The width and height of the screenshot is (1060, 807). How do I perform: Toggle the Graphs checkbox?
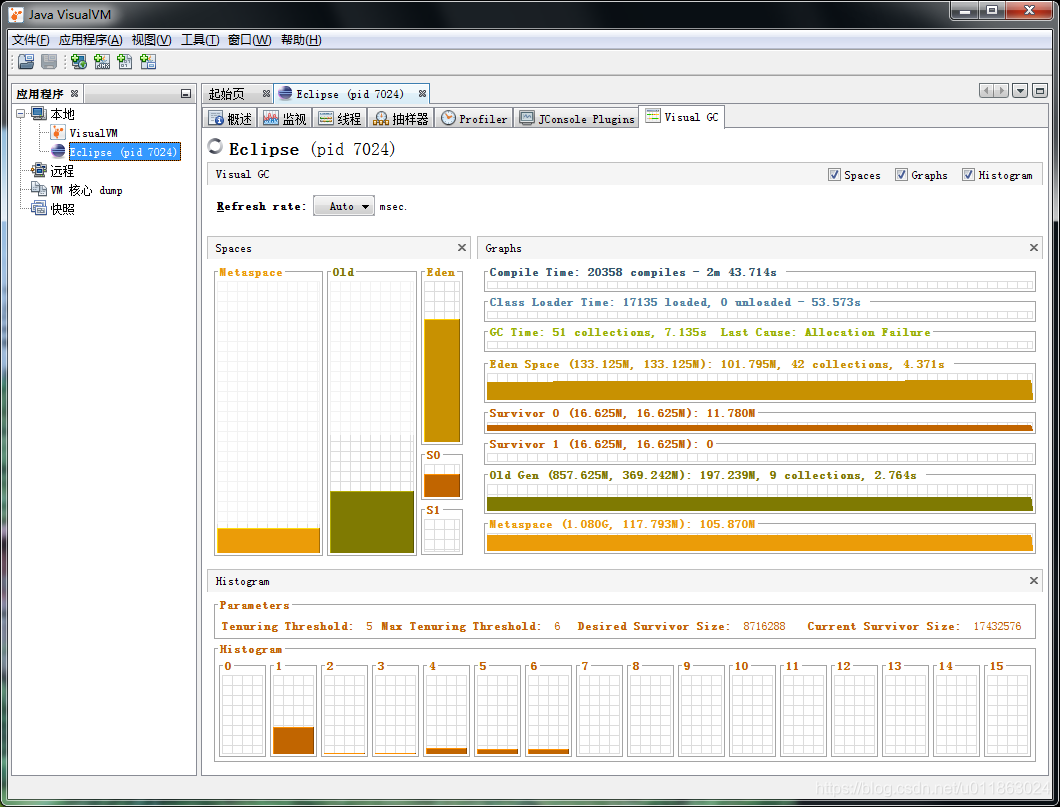[x=901, y=175]
